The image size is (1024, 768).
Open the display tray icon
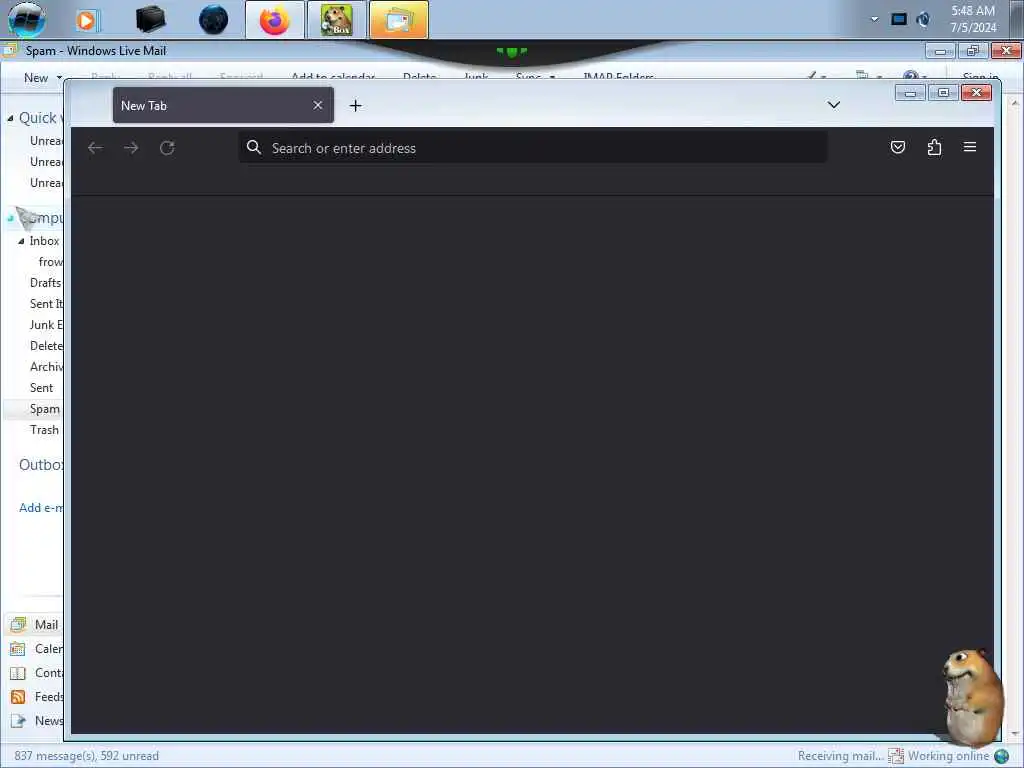(x=899, y=20)
